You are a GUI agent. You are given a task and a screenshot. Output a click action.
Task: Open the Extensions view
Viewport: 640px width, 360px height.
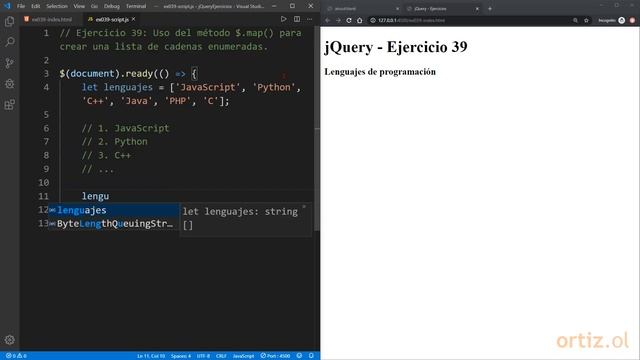(9, 104)
